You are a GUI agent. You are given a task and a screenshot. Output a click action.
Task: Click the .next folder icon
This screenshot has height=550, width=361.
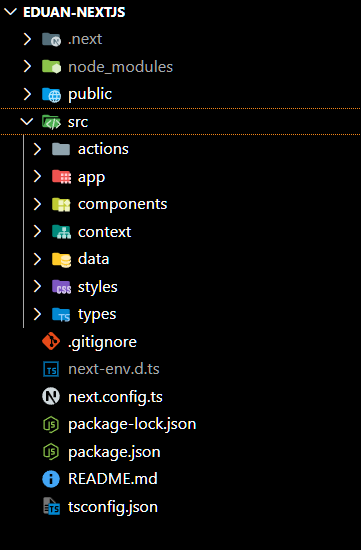click(x=51, y=39)
